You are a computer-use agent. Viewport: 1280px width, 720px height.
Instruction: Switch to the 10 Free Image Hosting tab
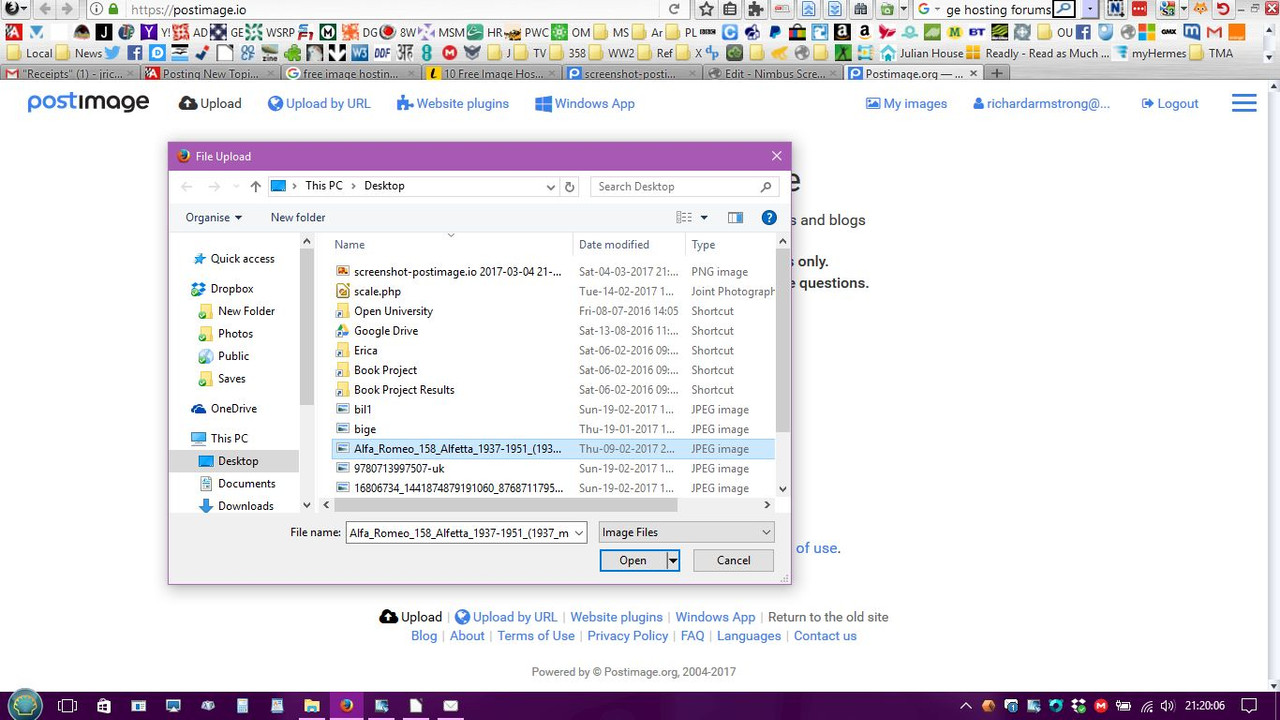(489, 73)
